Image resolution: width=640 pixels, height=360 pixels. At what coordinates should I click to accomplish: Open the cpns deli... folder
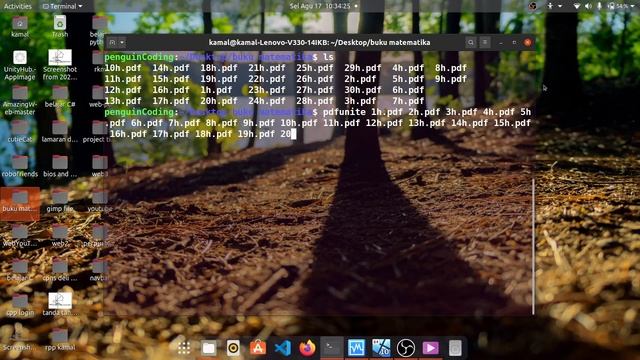click(60, 270)
